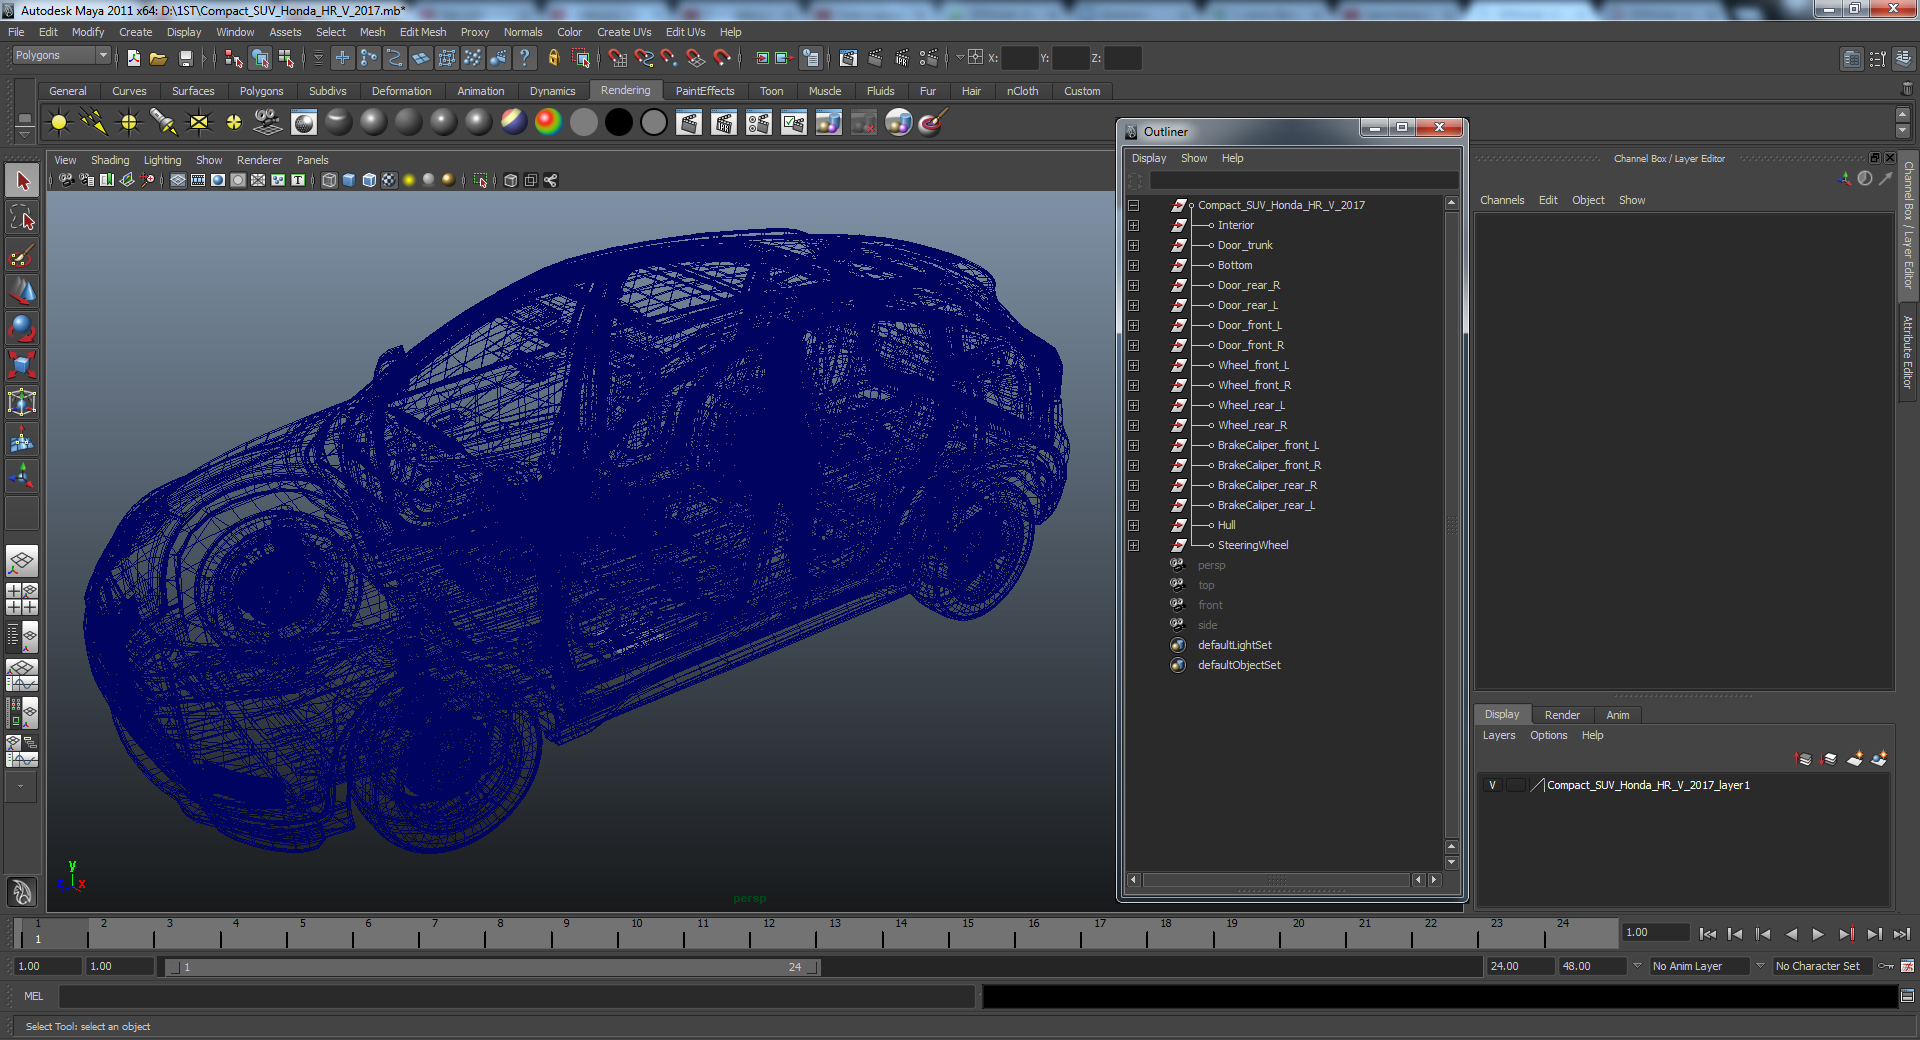
Task: Open Layers menu in Layer Editor
Action: coord(1498,735)
